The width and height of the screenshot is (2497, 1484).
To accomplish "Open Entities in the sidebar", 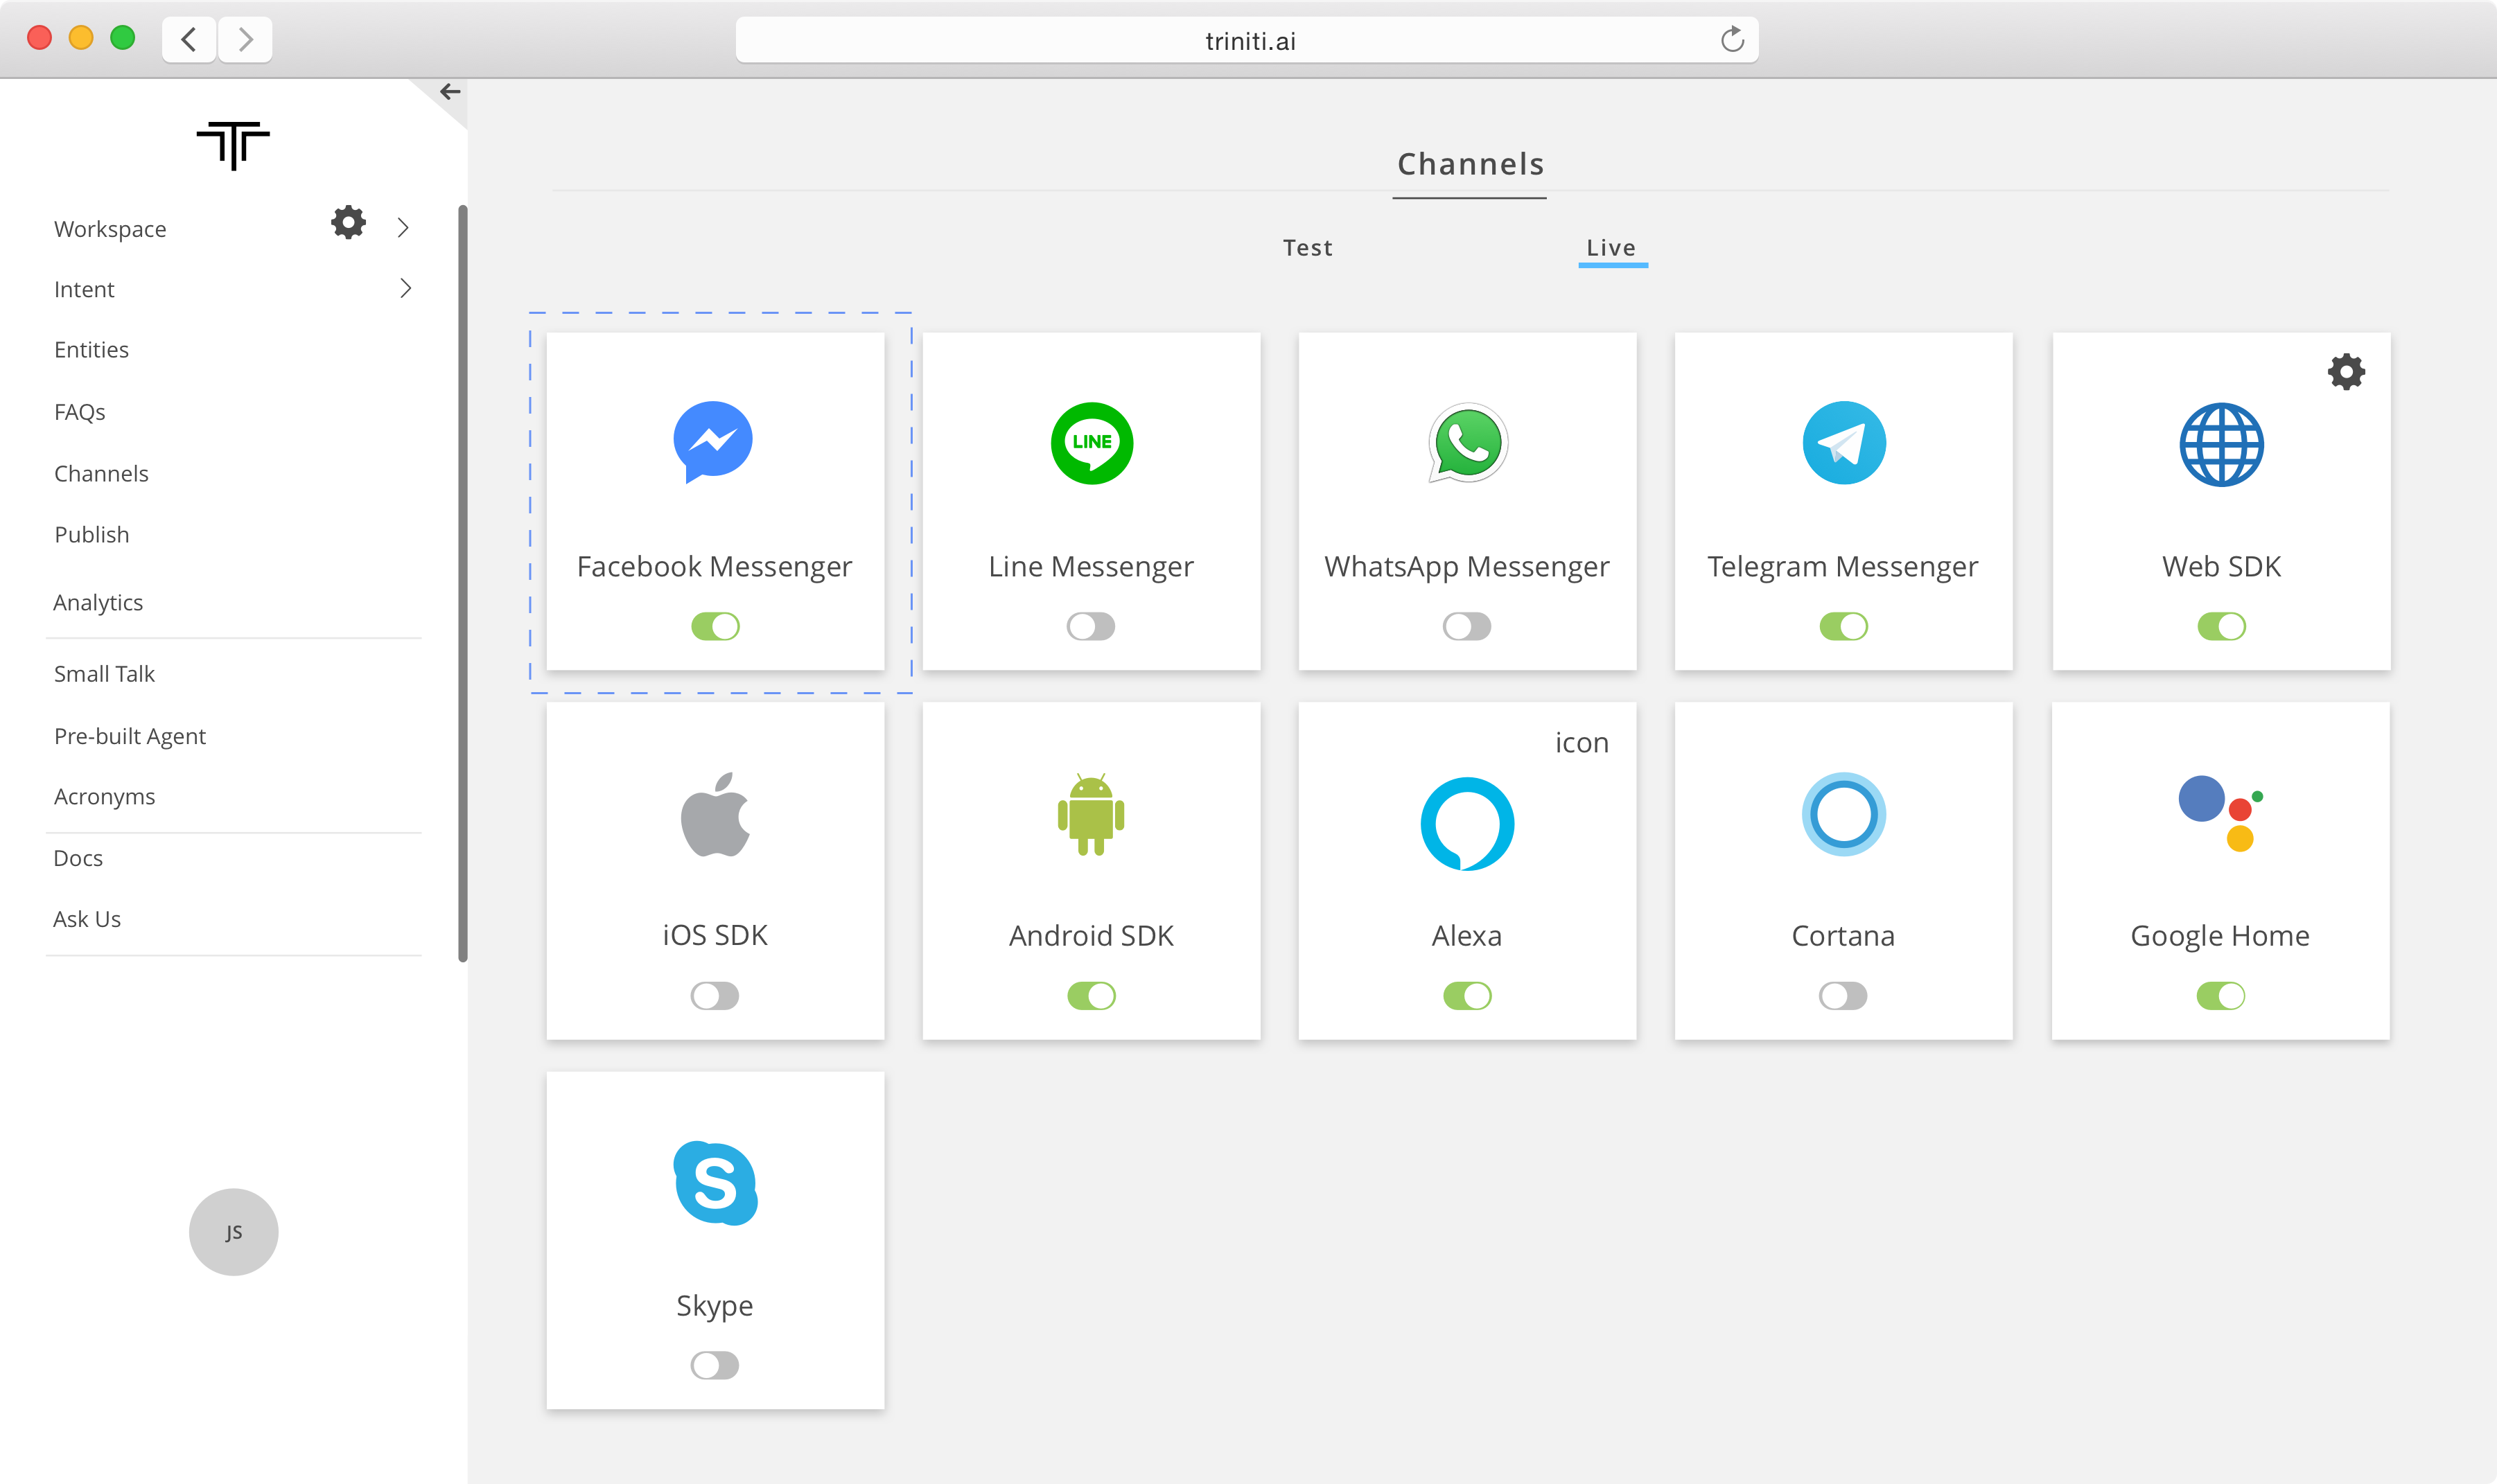I will coord(91,350).
